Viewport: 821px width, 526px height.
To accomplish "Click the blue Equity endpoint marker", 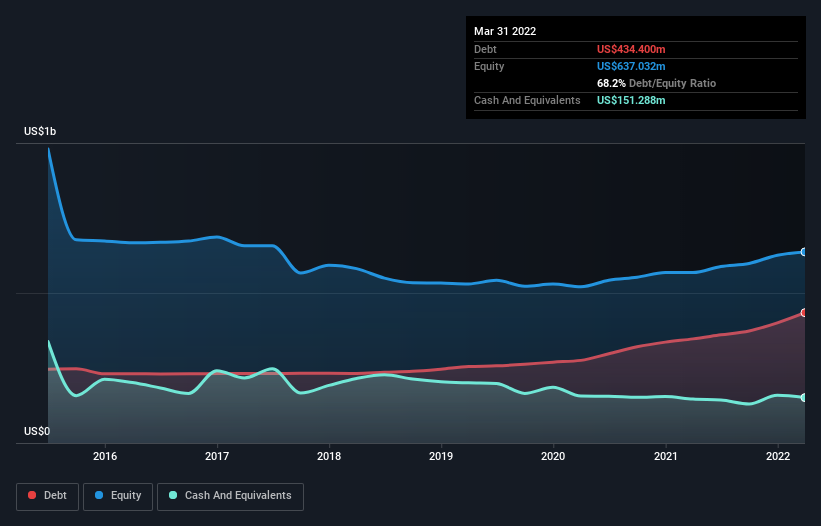I will [804, 252].
